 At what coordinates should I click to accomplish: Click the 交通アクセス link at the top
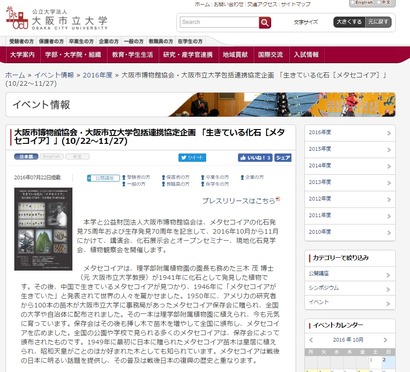(262, 4)
